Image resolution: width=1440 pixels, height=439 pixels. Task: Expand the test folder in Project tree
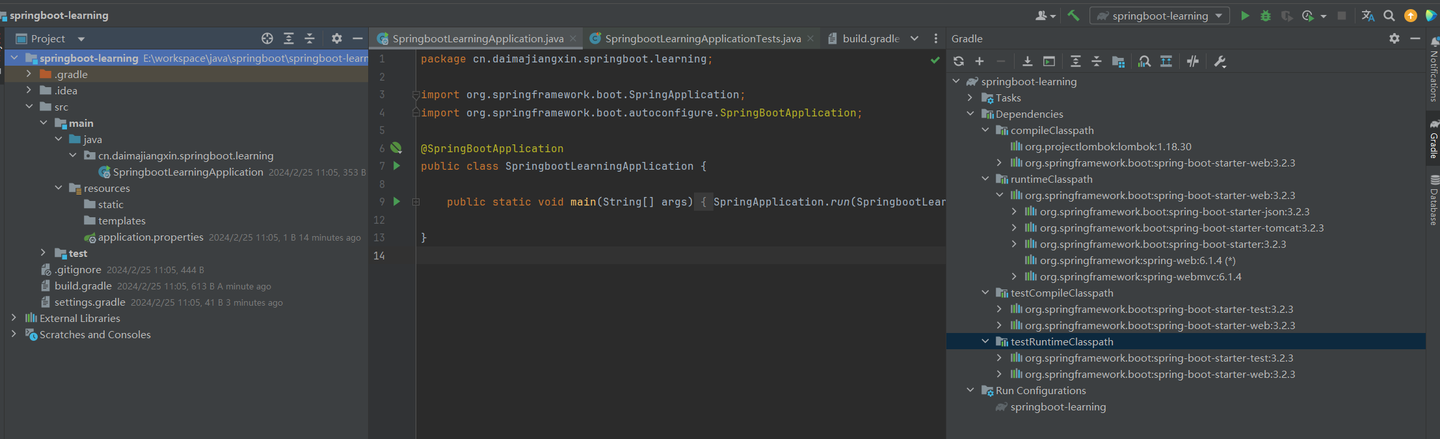pyautogui.click(x=43, y=253)
